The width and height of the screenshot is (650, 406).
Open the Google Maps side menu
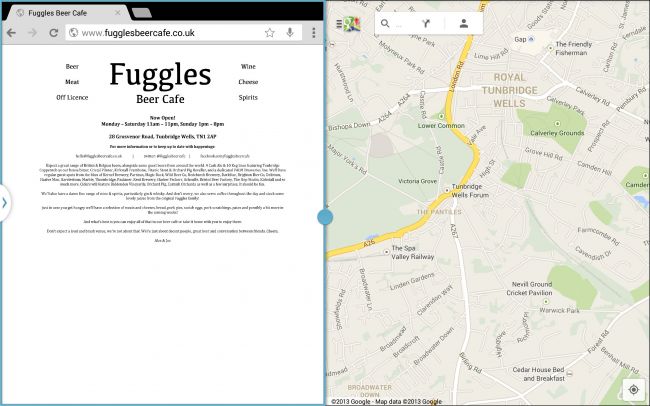[347, 23]
